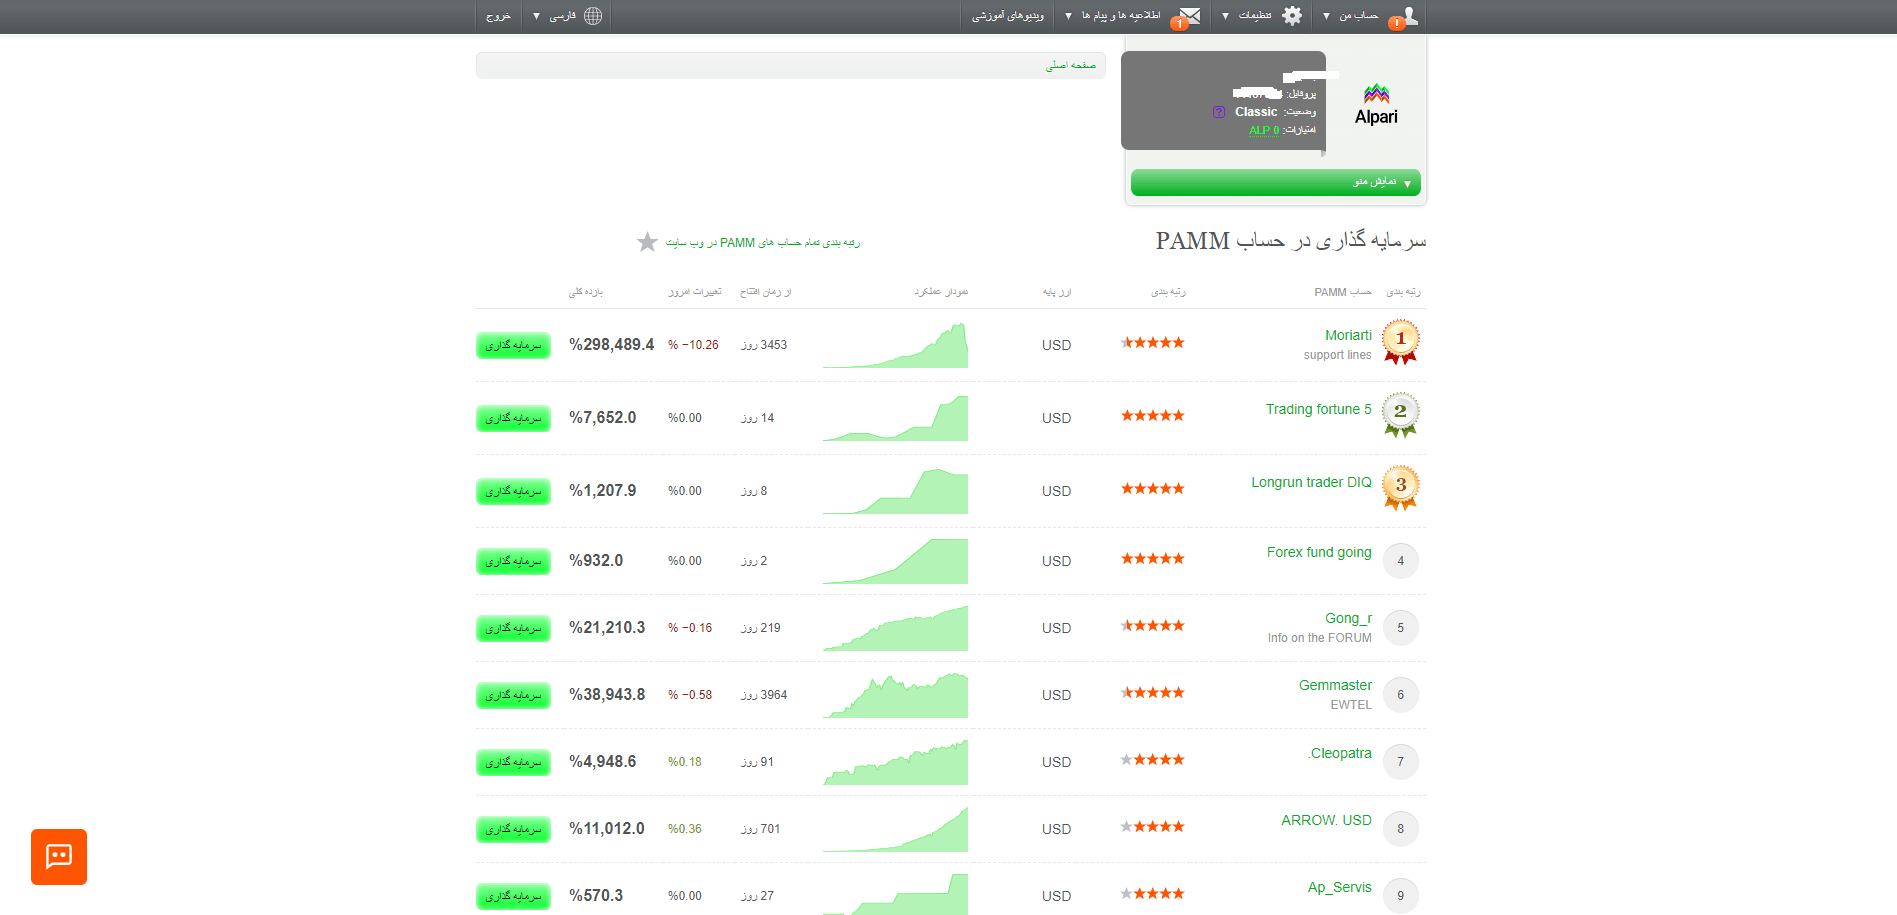Image resolution: width=1897 pixels, height=915 pixels.
Task: Click the rank 7 circle badge
Action: tap(1400, 762)
